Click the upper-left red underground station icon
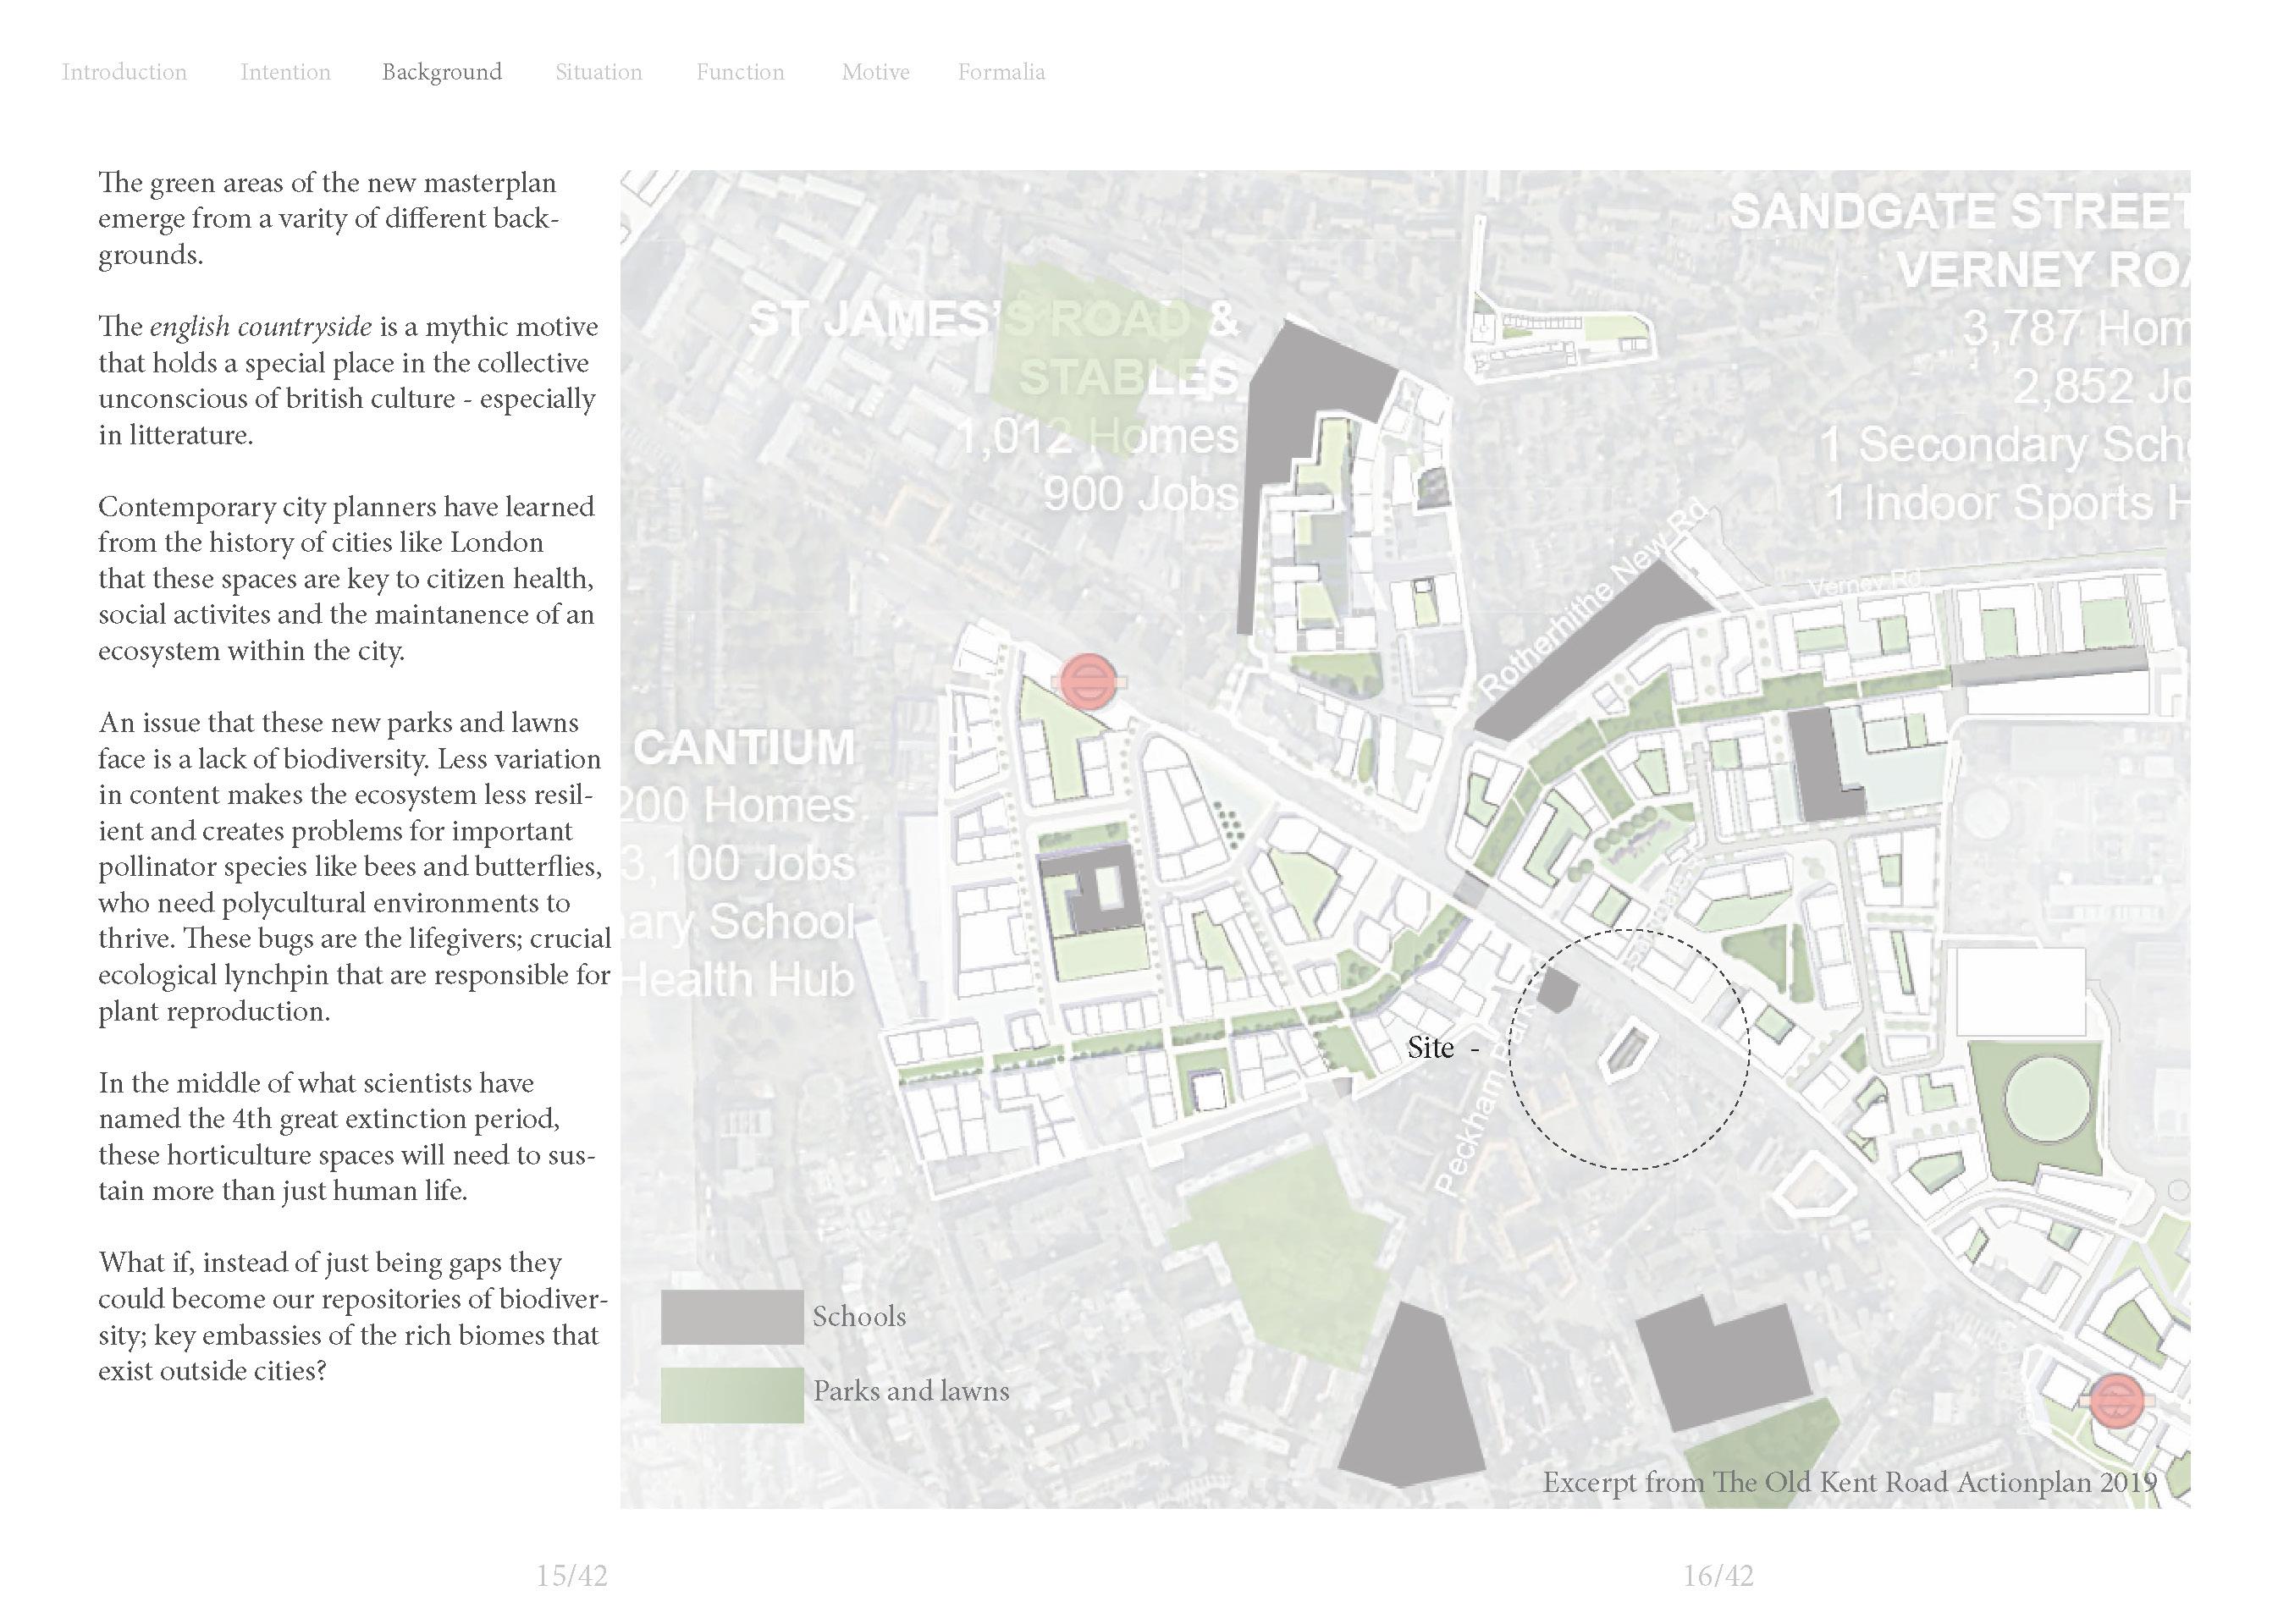The image size is (2289, 1624). pyautogui.click(x=1087, y=681)
